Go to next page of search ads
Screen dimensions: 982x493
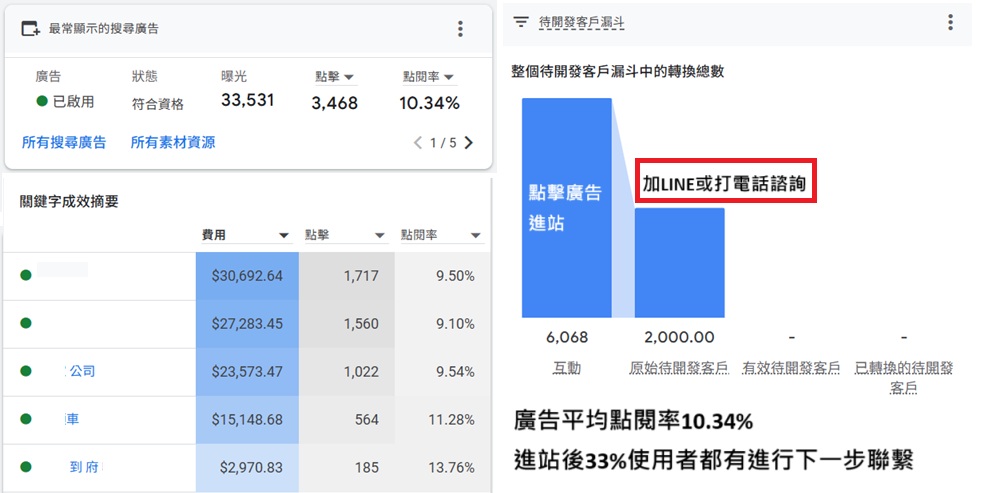(469, 143)
